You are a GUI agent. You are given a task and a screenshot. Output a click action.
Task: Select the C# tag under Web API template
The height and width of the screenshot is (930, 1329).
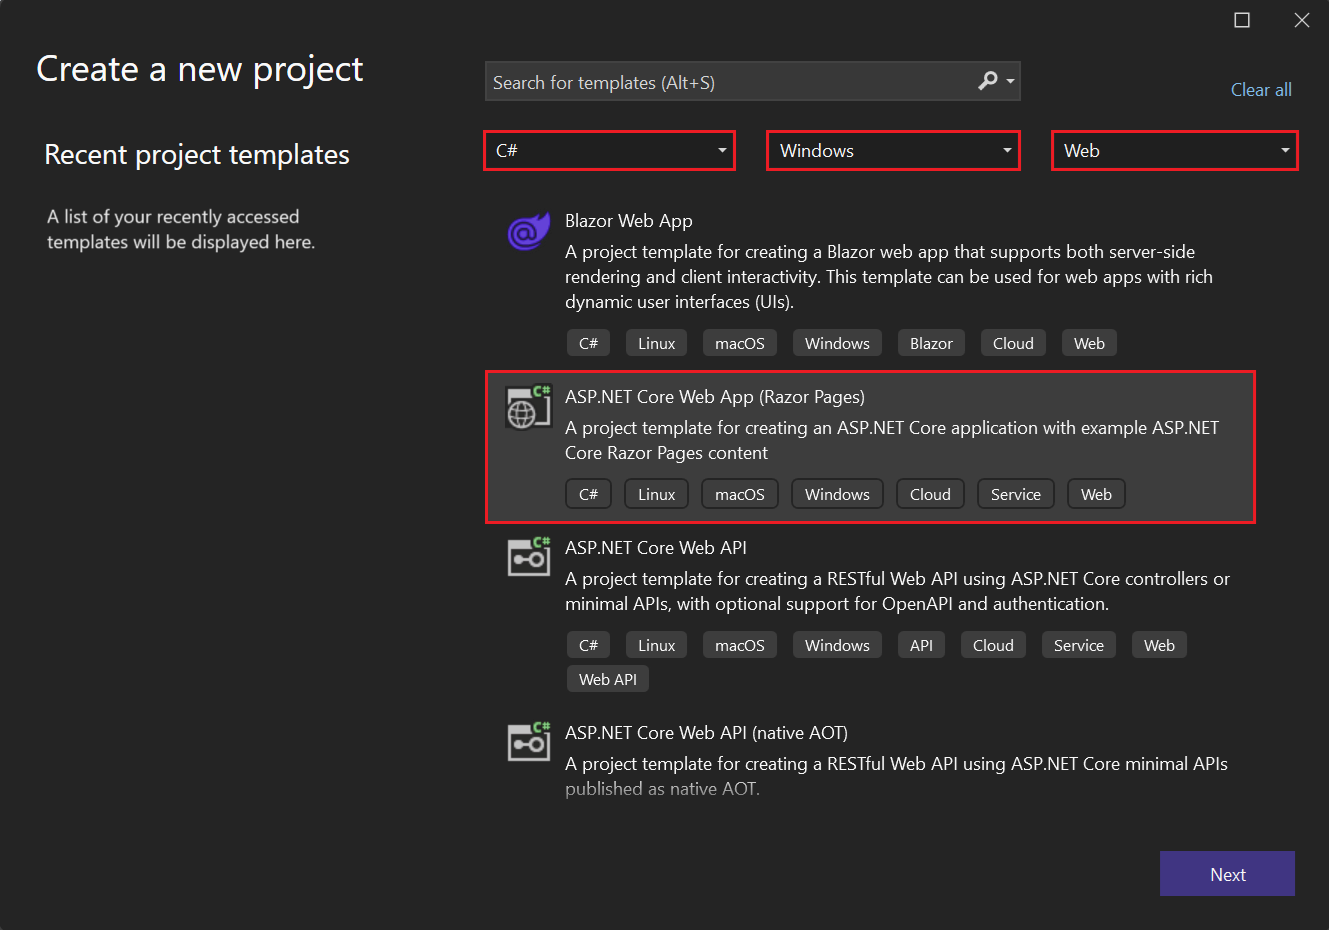pyautogui.click(x=588, y=644)
